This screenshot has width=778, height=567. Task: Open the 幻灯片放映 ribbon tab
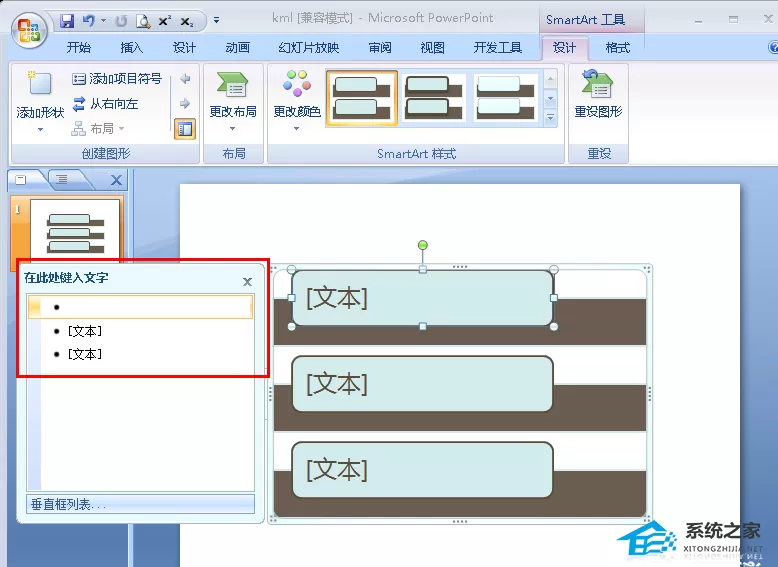(309, 48)
